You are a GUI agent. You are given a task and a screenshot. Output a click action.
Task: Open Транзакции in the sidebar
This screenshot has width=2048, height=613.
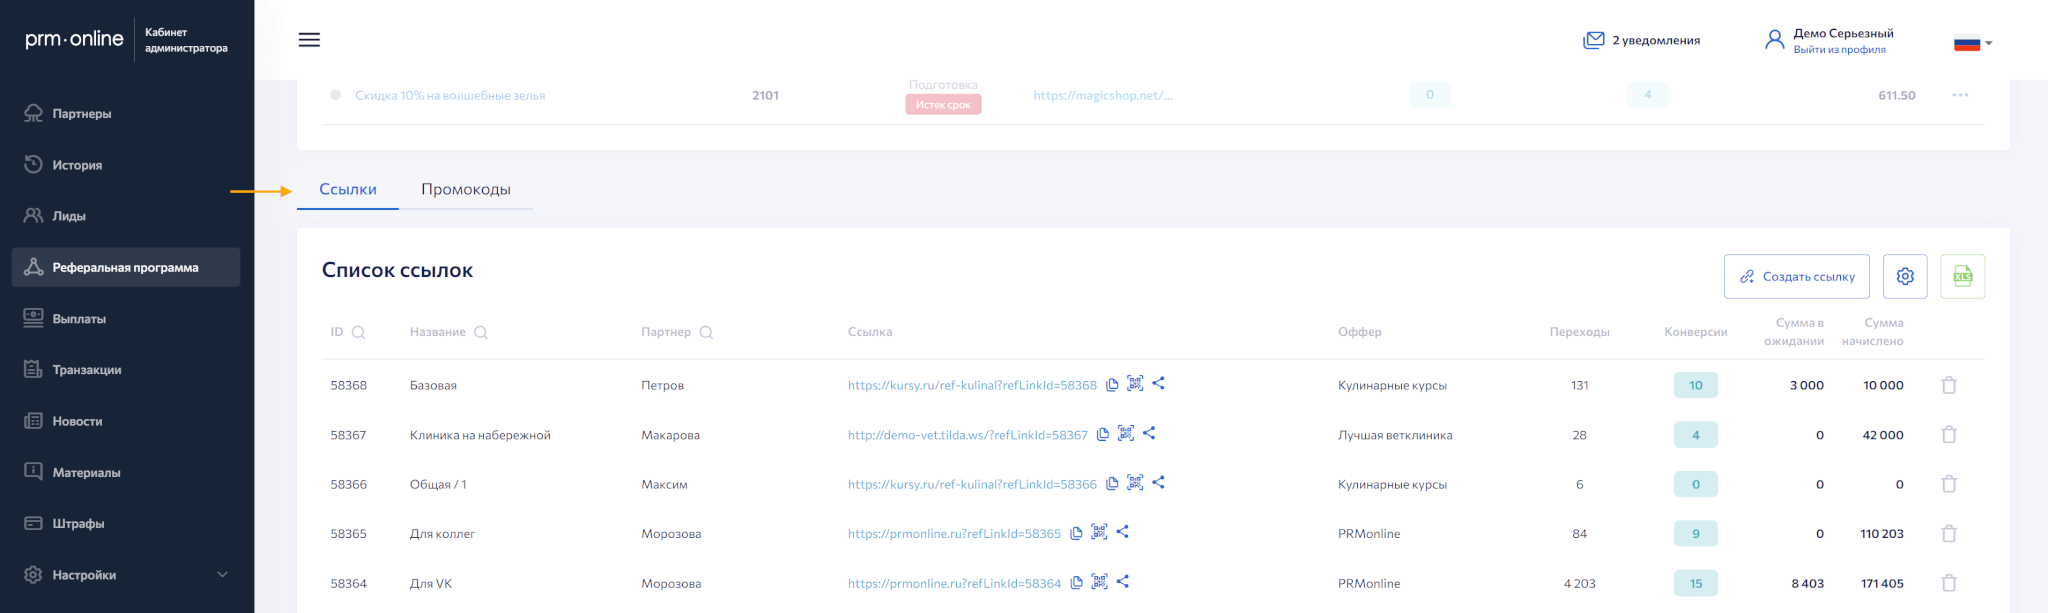(x=126, y=370)
